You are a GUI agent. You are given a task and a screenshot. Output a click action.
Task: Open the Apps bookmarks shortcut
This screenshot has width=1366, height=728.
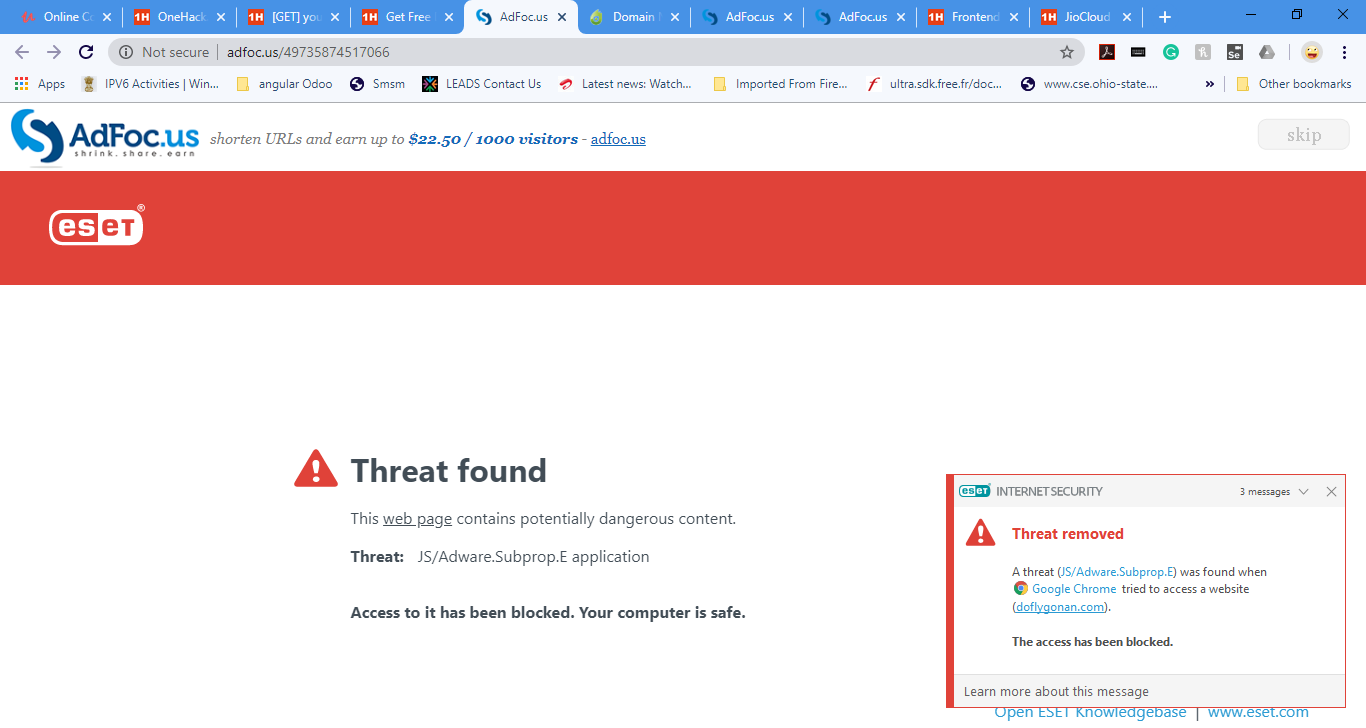pyautogui.click(x=40, y=84)
